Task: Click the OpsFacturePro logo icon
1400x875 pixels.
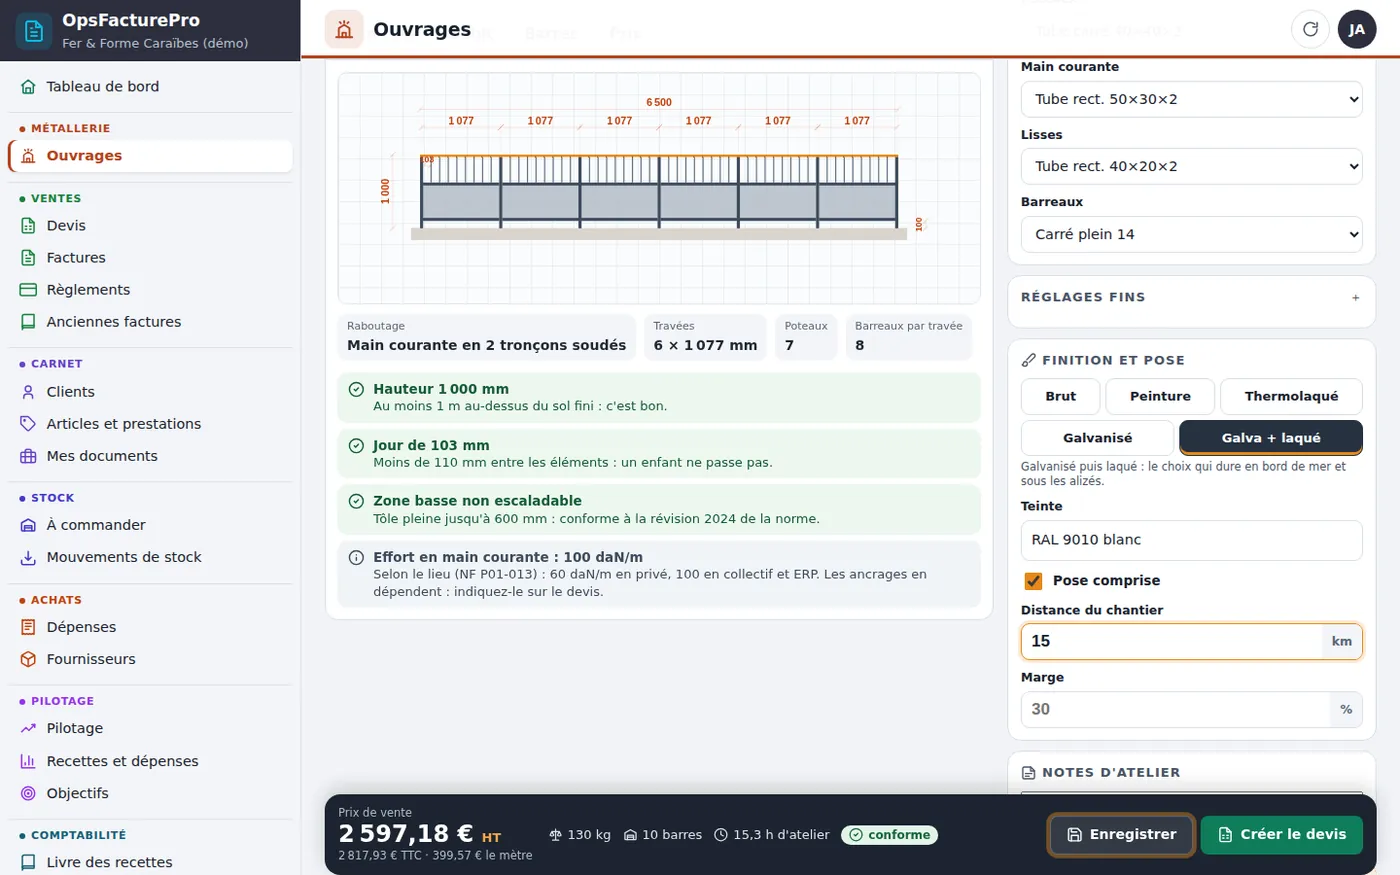Action: coord(33,31)
